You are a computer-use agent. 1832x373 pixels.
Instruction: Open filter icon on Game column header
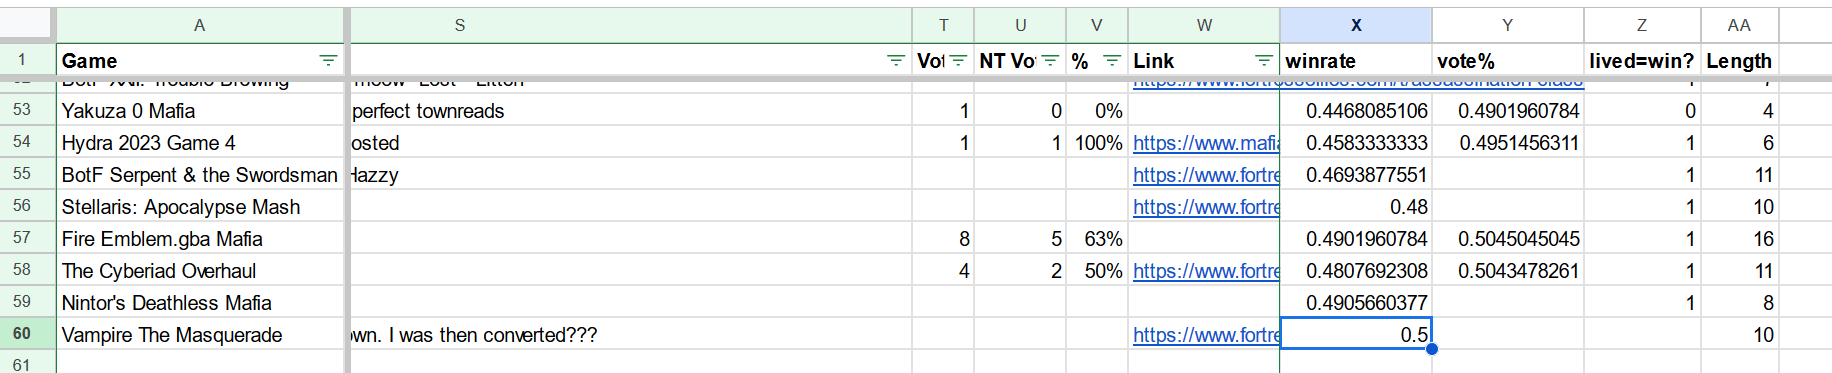tap(327, 61)
